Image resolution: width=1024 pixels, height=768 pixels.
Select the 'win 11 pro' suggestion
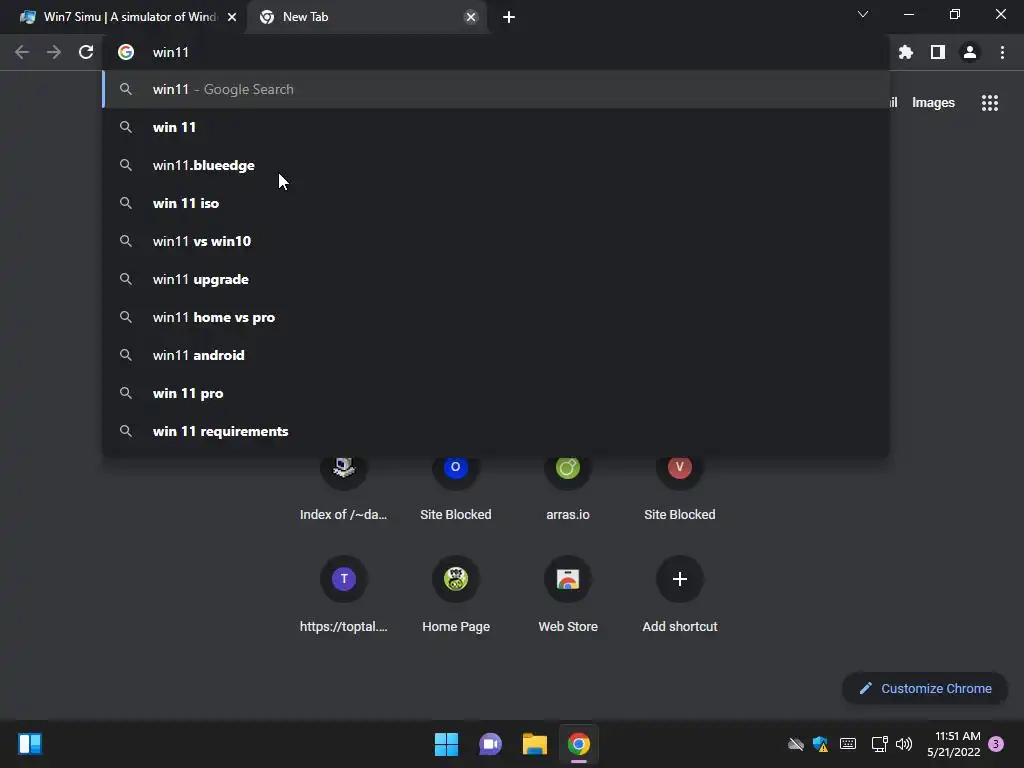(496, 393)
